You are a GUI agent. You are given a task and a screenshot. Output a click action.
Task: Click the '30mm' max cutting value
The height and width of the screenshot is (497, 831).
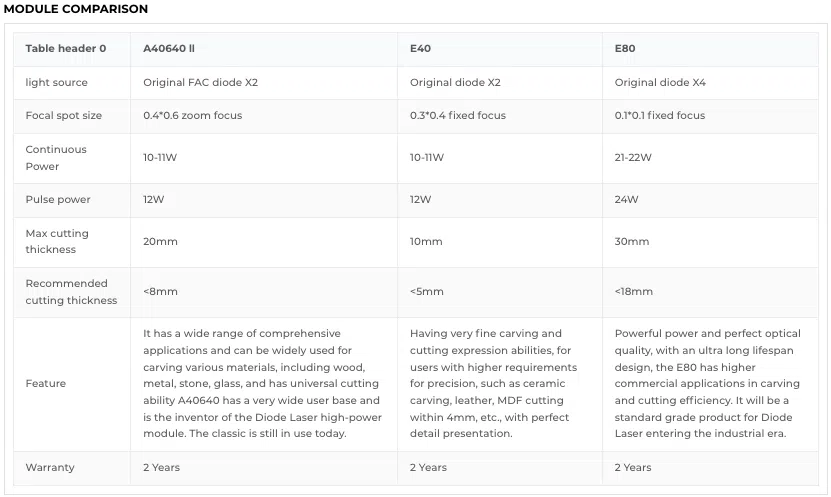(632, 242)
